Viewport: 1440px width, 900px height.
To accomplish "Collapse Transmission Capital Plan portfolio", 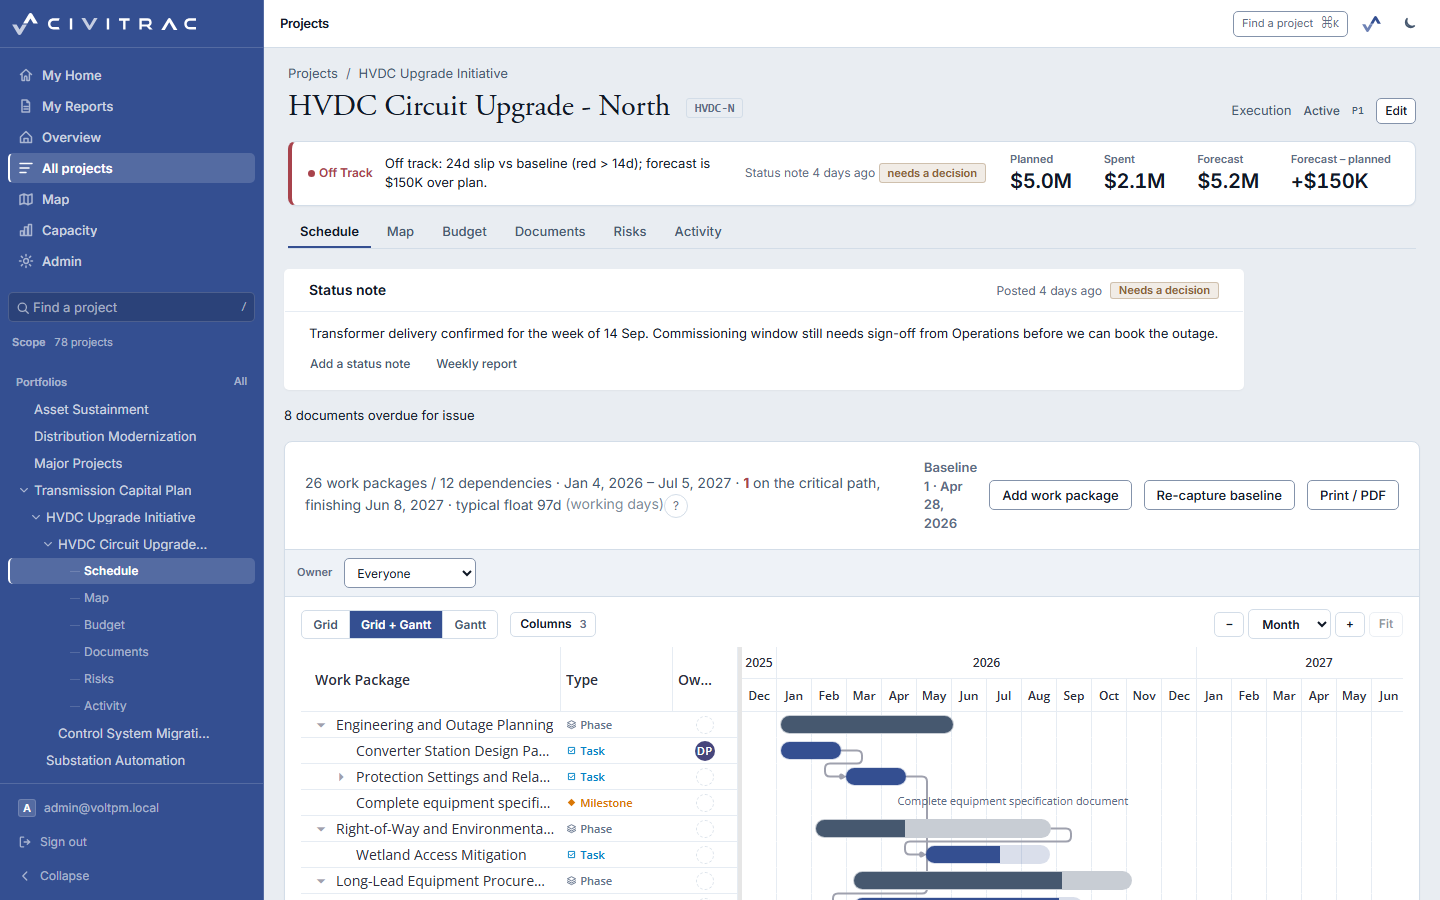I will 24,490.
